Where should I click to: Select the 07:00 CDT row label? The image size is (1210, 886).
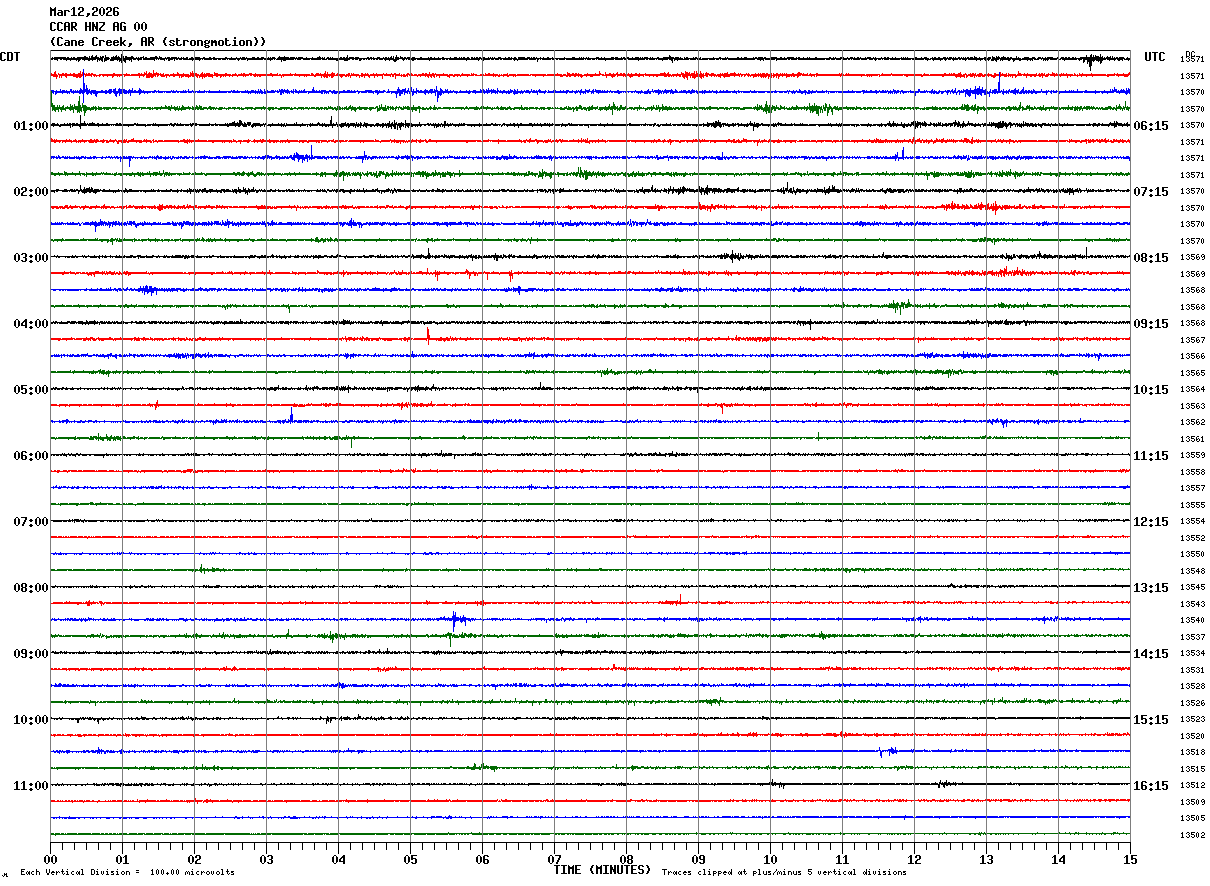click(31, 522)
